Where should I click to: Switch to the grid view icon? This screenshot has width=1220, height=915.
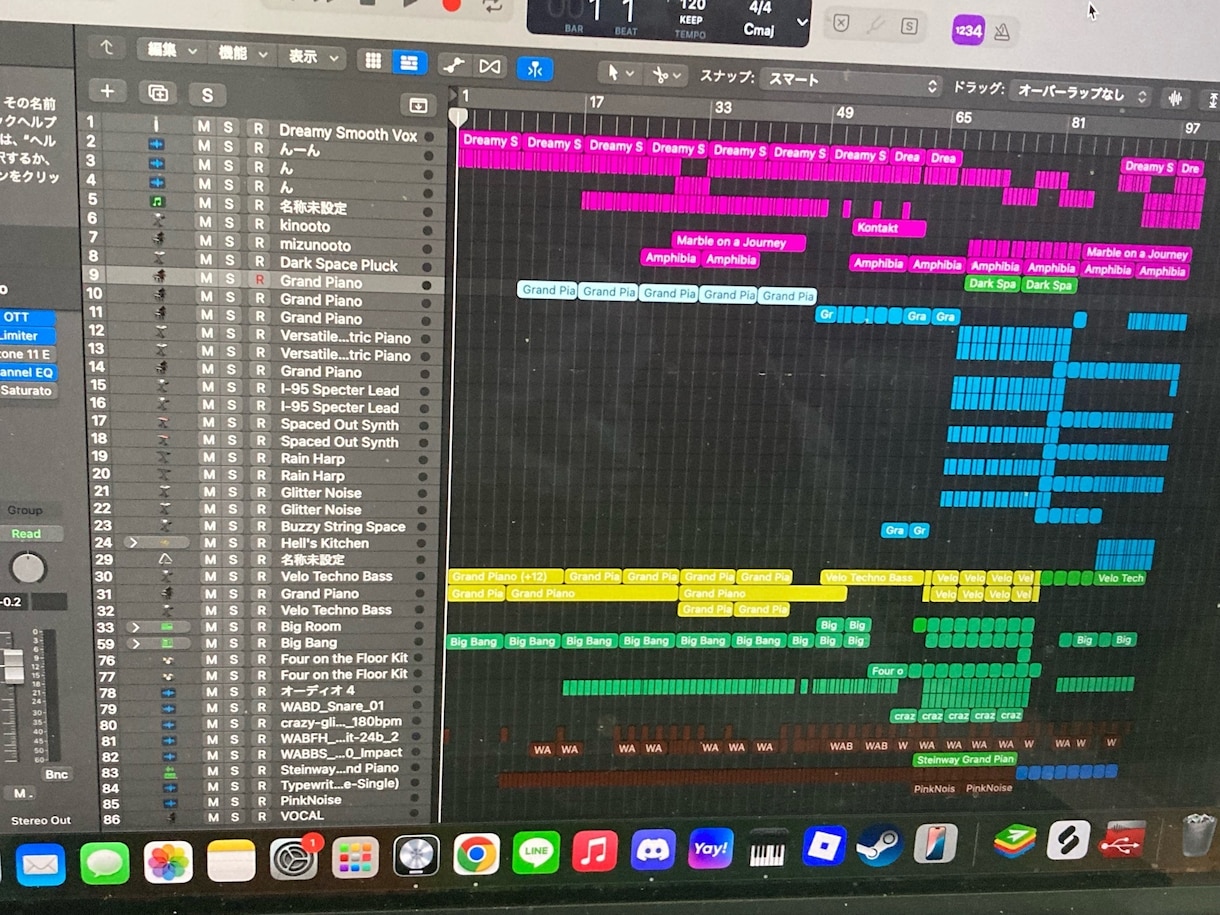point(373,62)
